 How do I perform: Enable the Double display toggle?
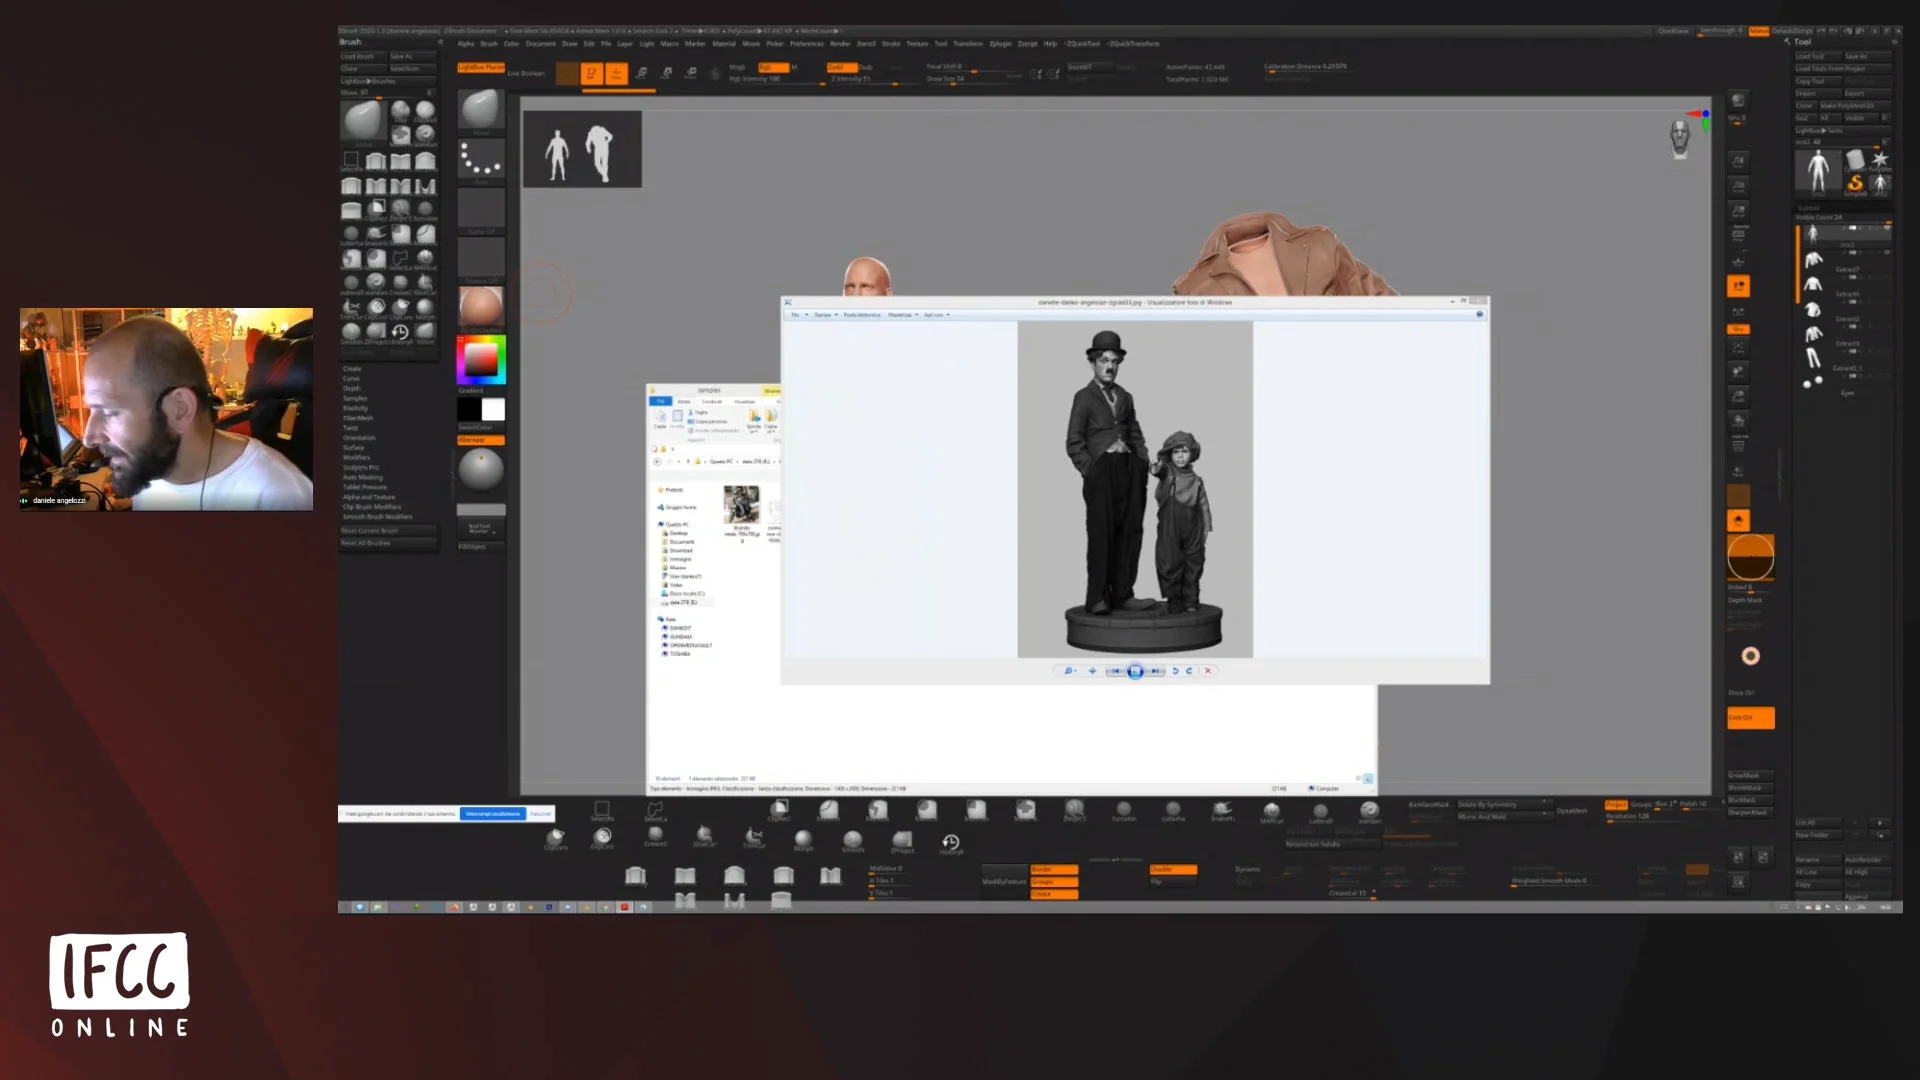pos(1172,871)
